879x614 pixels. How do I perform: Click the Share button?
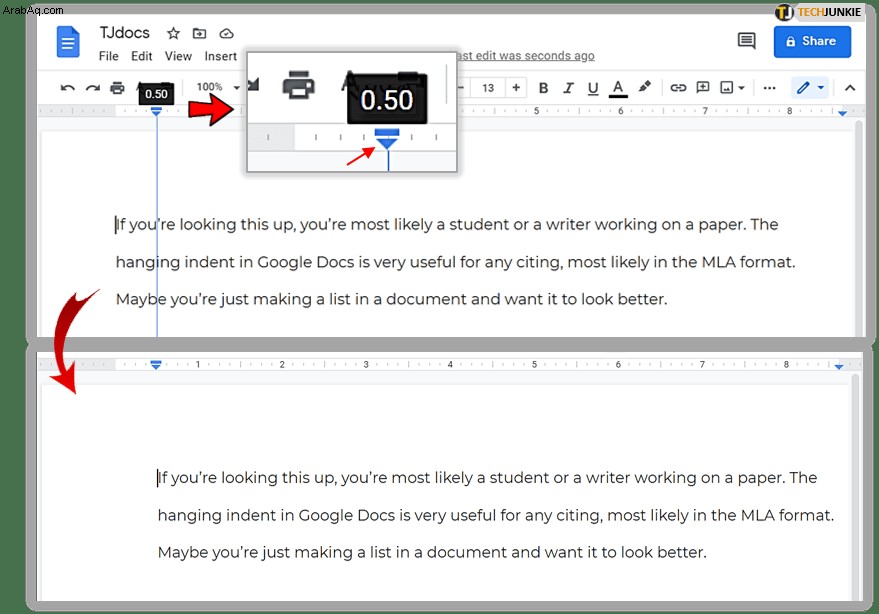tap(812, 41)
